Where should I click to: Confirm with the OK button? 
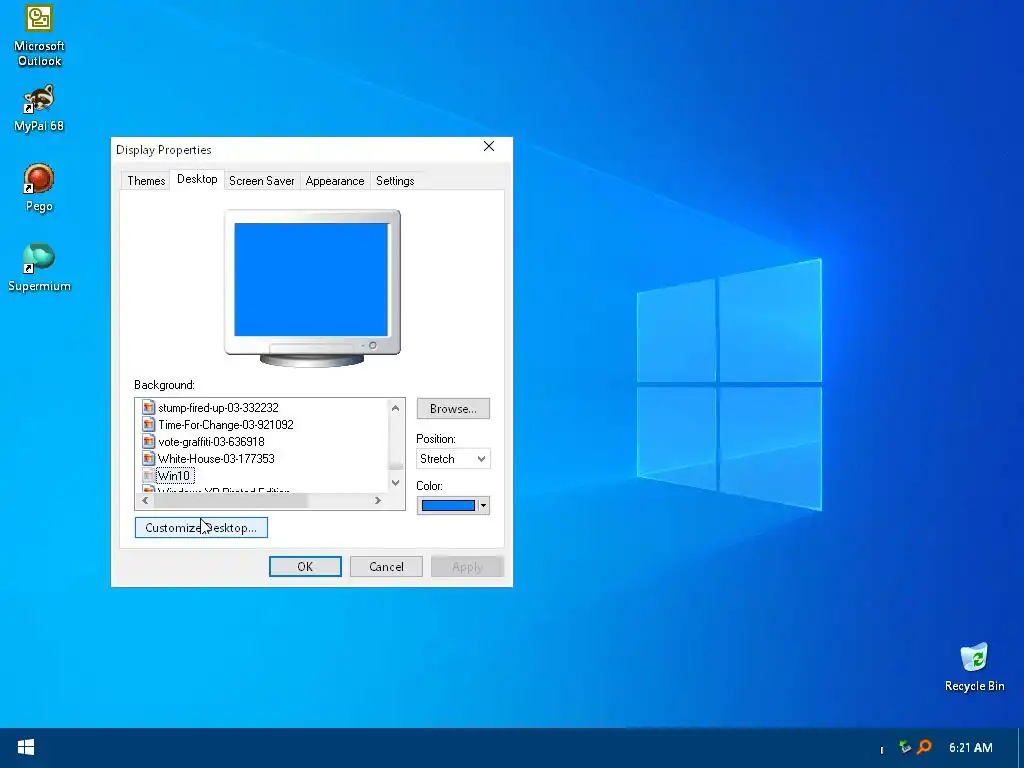click(x=305, y=566)
